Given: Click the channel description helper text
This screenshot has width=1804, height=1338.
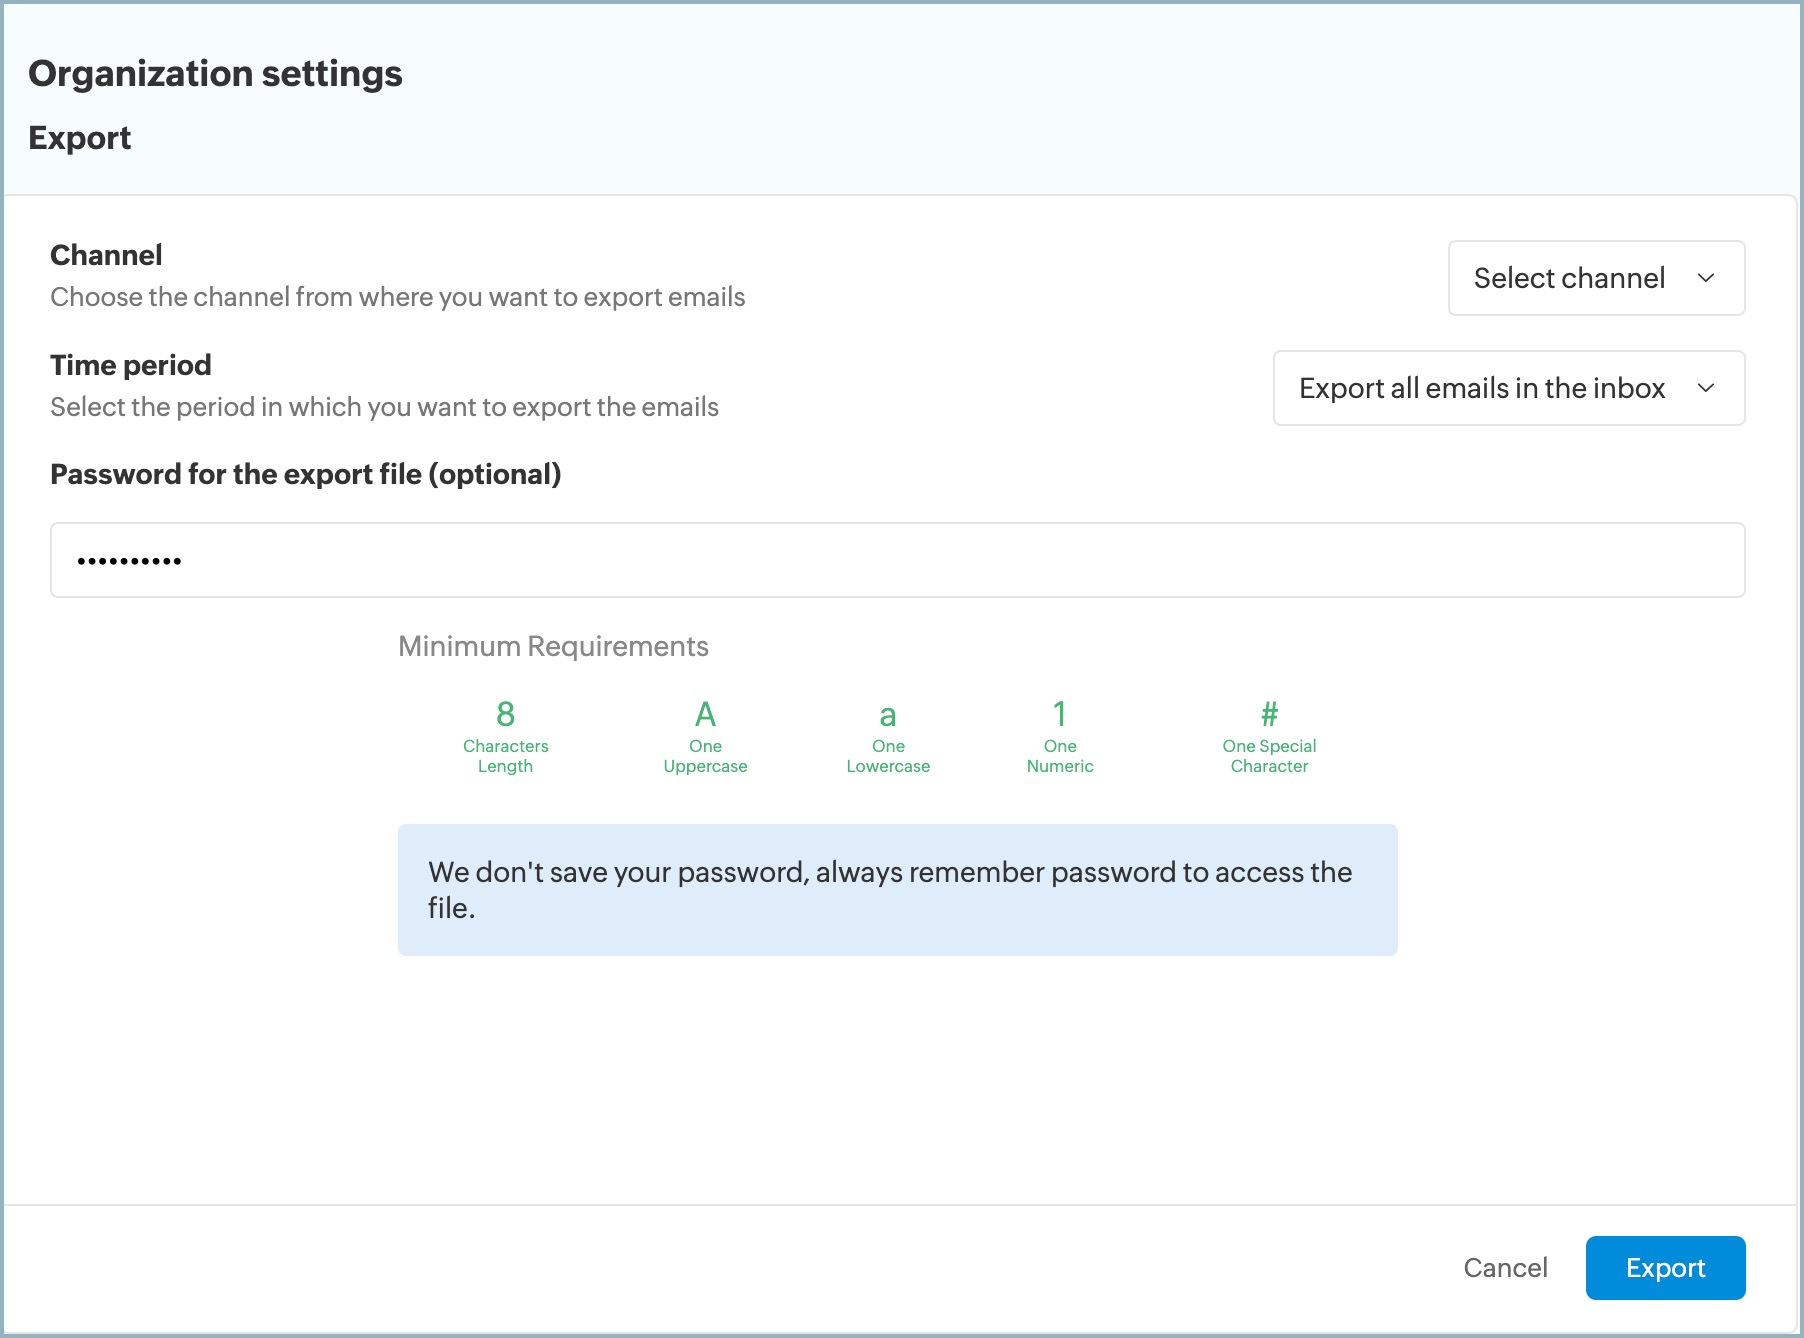Looking at the screenshot, I should [x=397, y=297].
